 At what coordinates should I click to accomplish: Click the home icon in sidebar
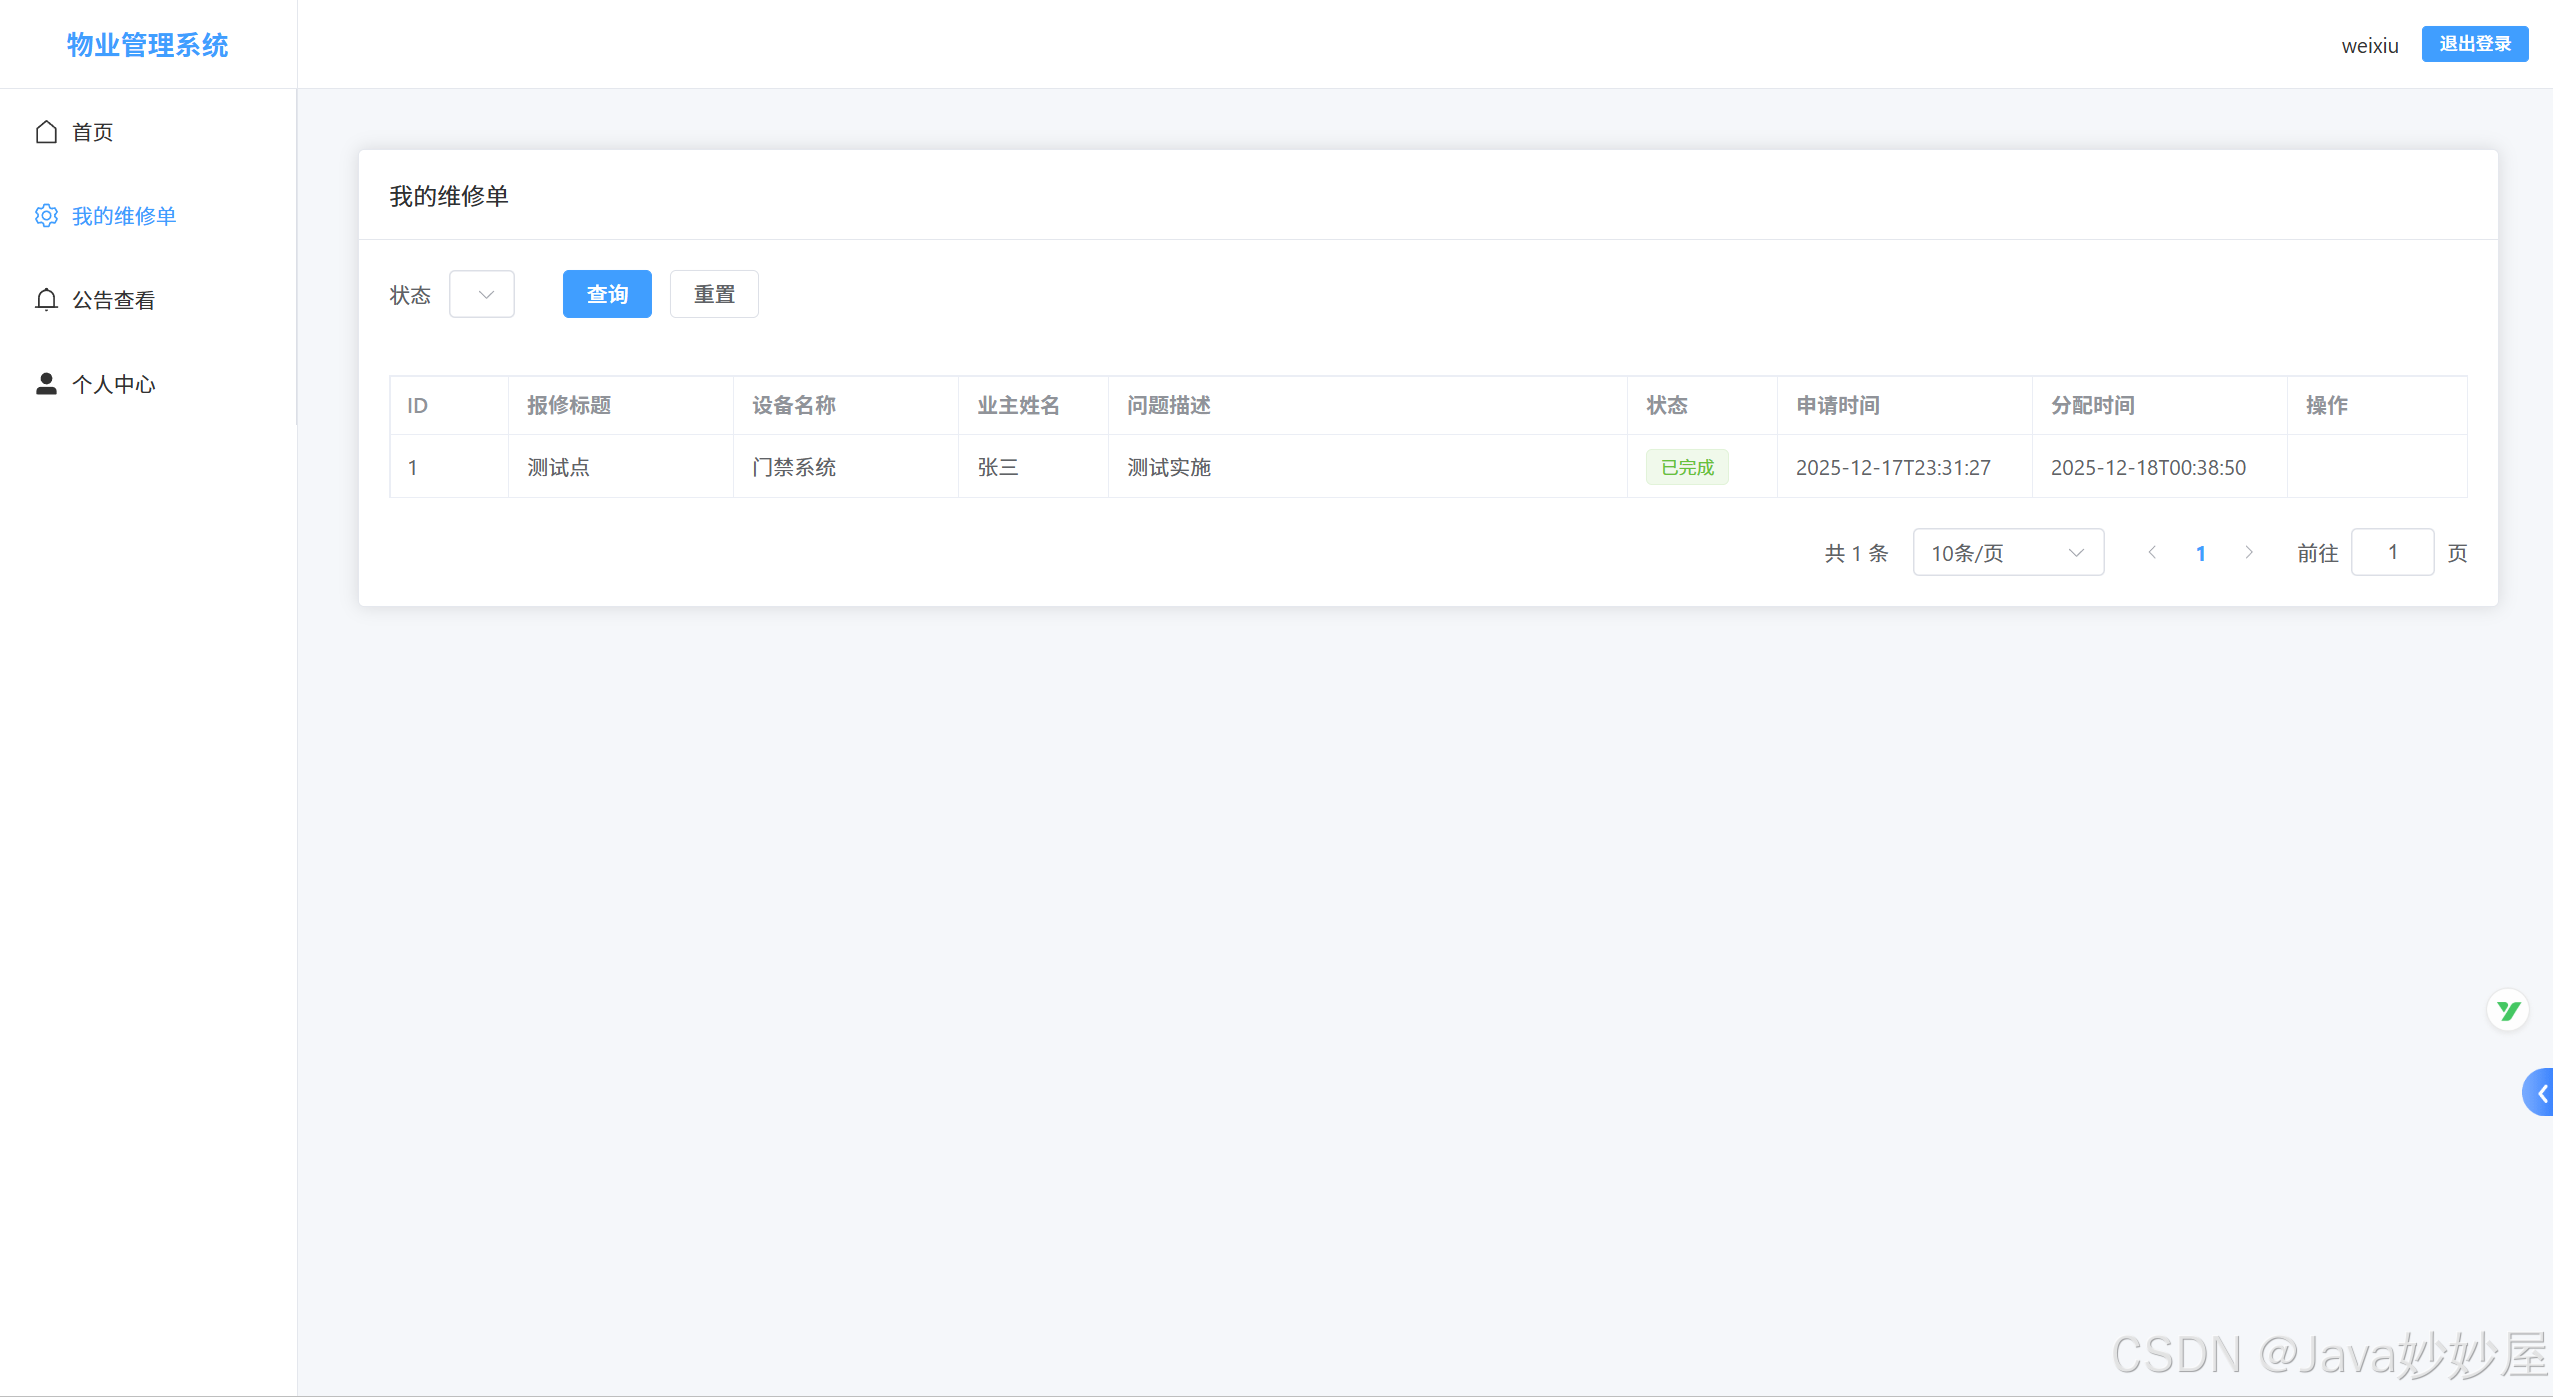pyautogui.click(x=46, y=132)
